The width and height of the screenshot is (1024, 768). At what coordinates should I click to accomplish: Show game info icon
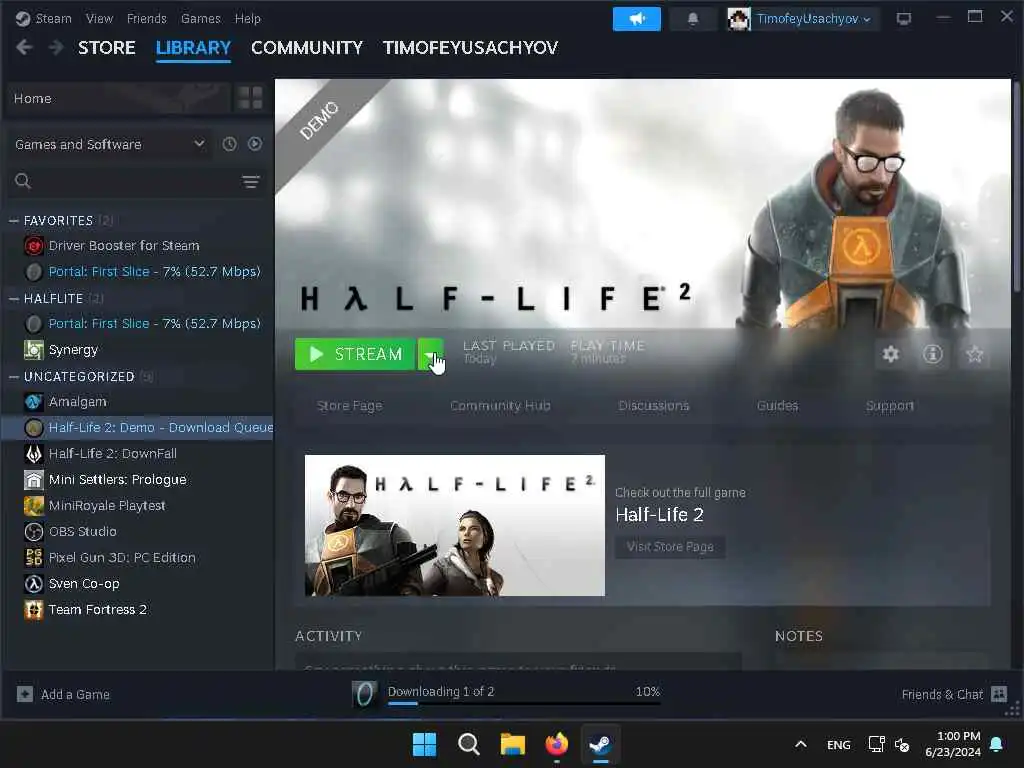pyautogui.click(x=933, y=354)
